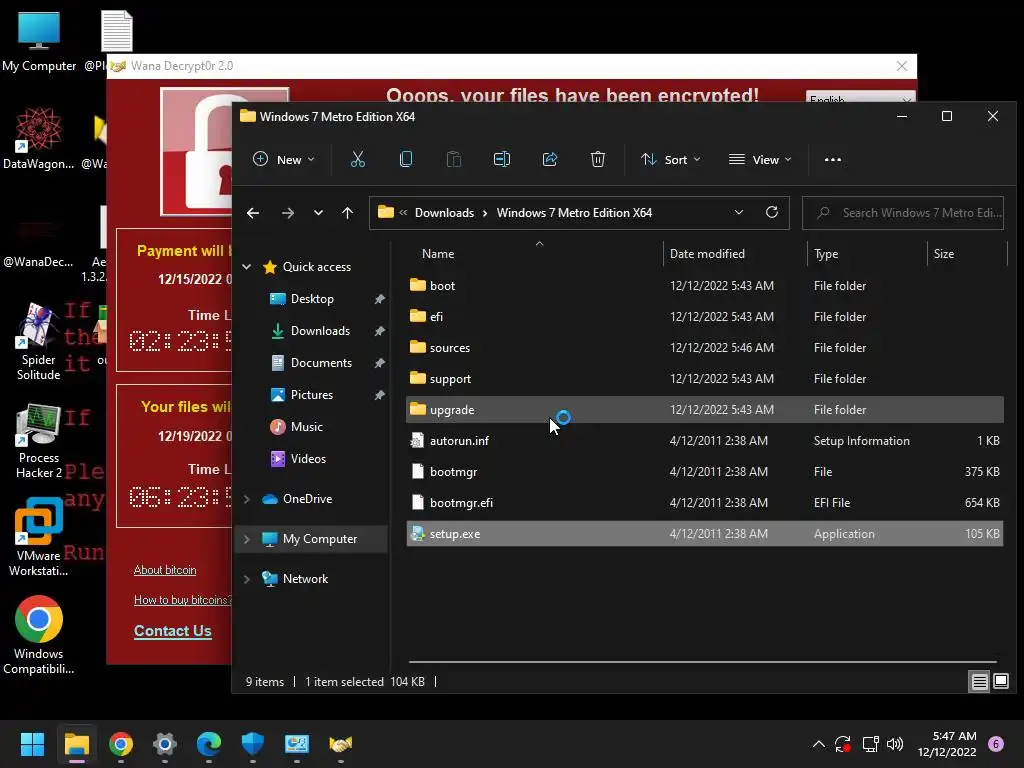Click the network icon in system tray
The width and height of the screenshot is (1024, 768).
pyautogui.click(x=870, y=744)
